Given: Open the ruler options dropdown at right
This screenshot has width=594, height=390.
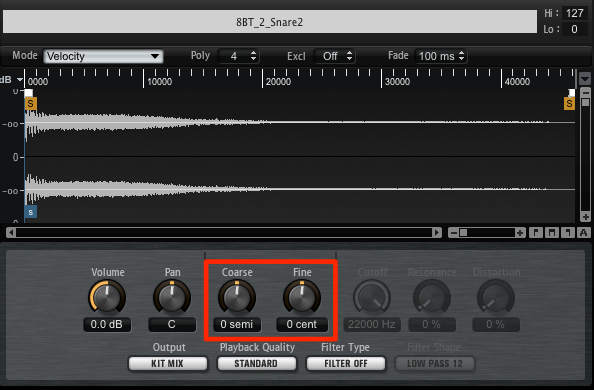Looking at the screenshot, I should (x=585, y=79).
